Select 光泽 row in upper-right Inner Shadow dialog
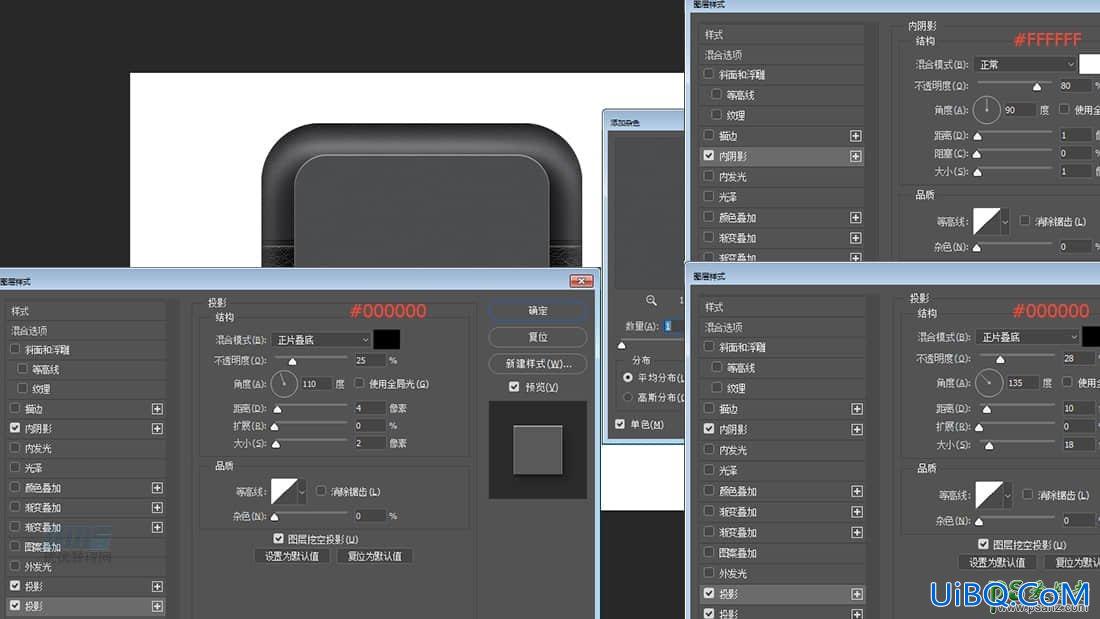 (782, 197)
